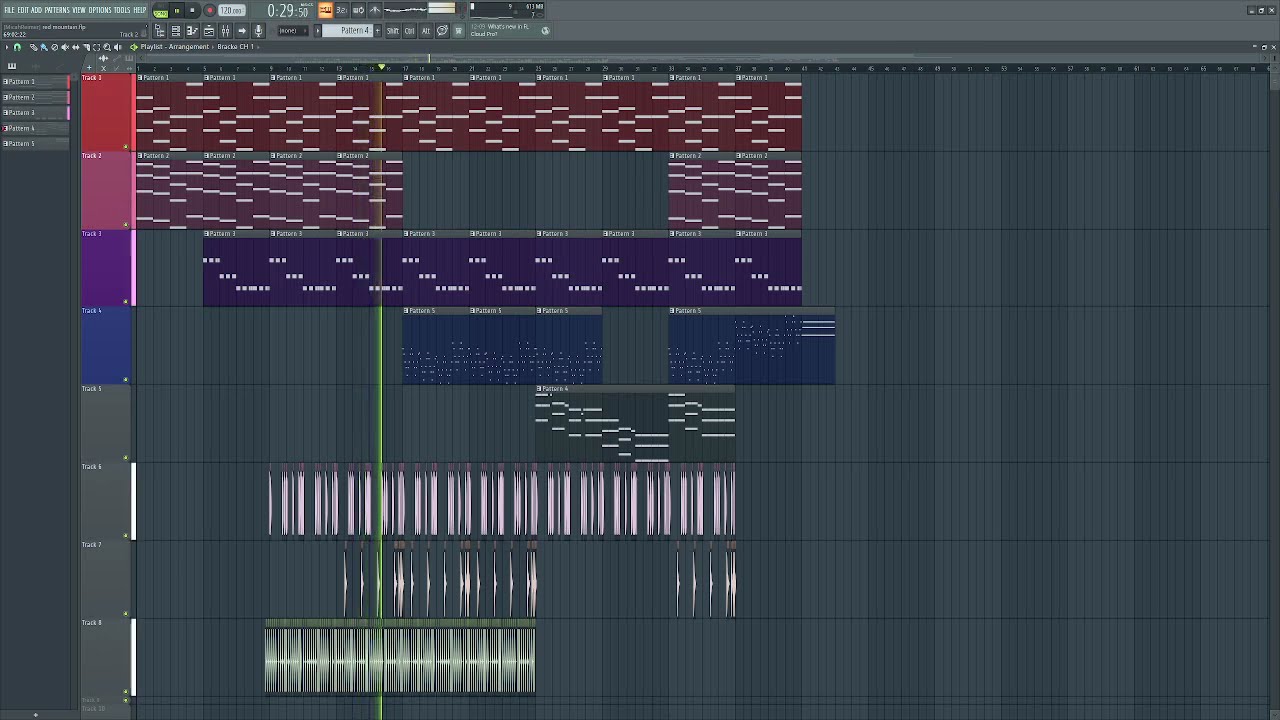The width and height of the screenshot is (1280, 720).
Task: Select the Slice tool in playlist
Action: click(x=86, y=47)
